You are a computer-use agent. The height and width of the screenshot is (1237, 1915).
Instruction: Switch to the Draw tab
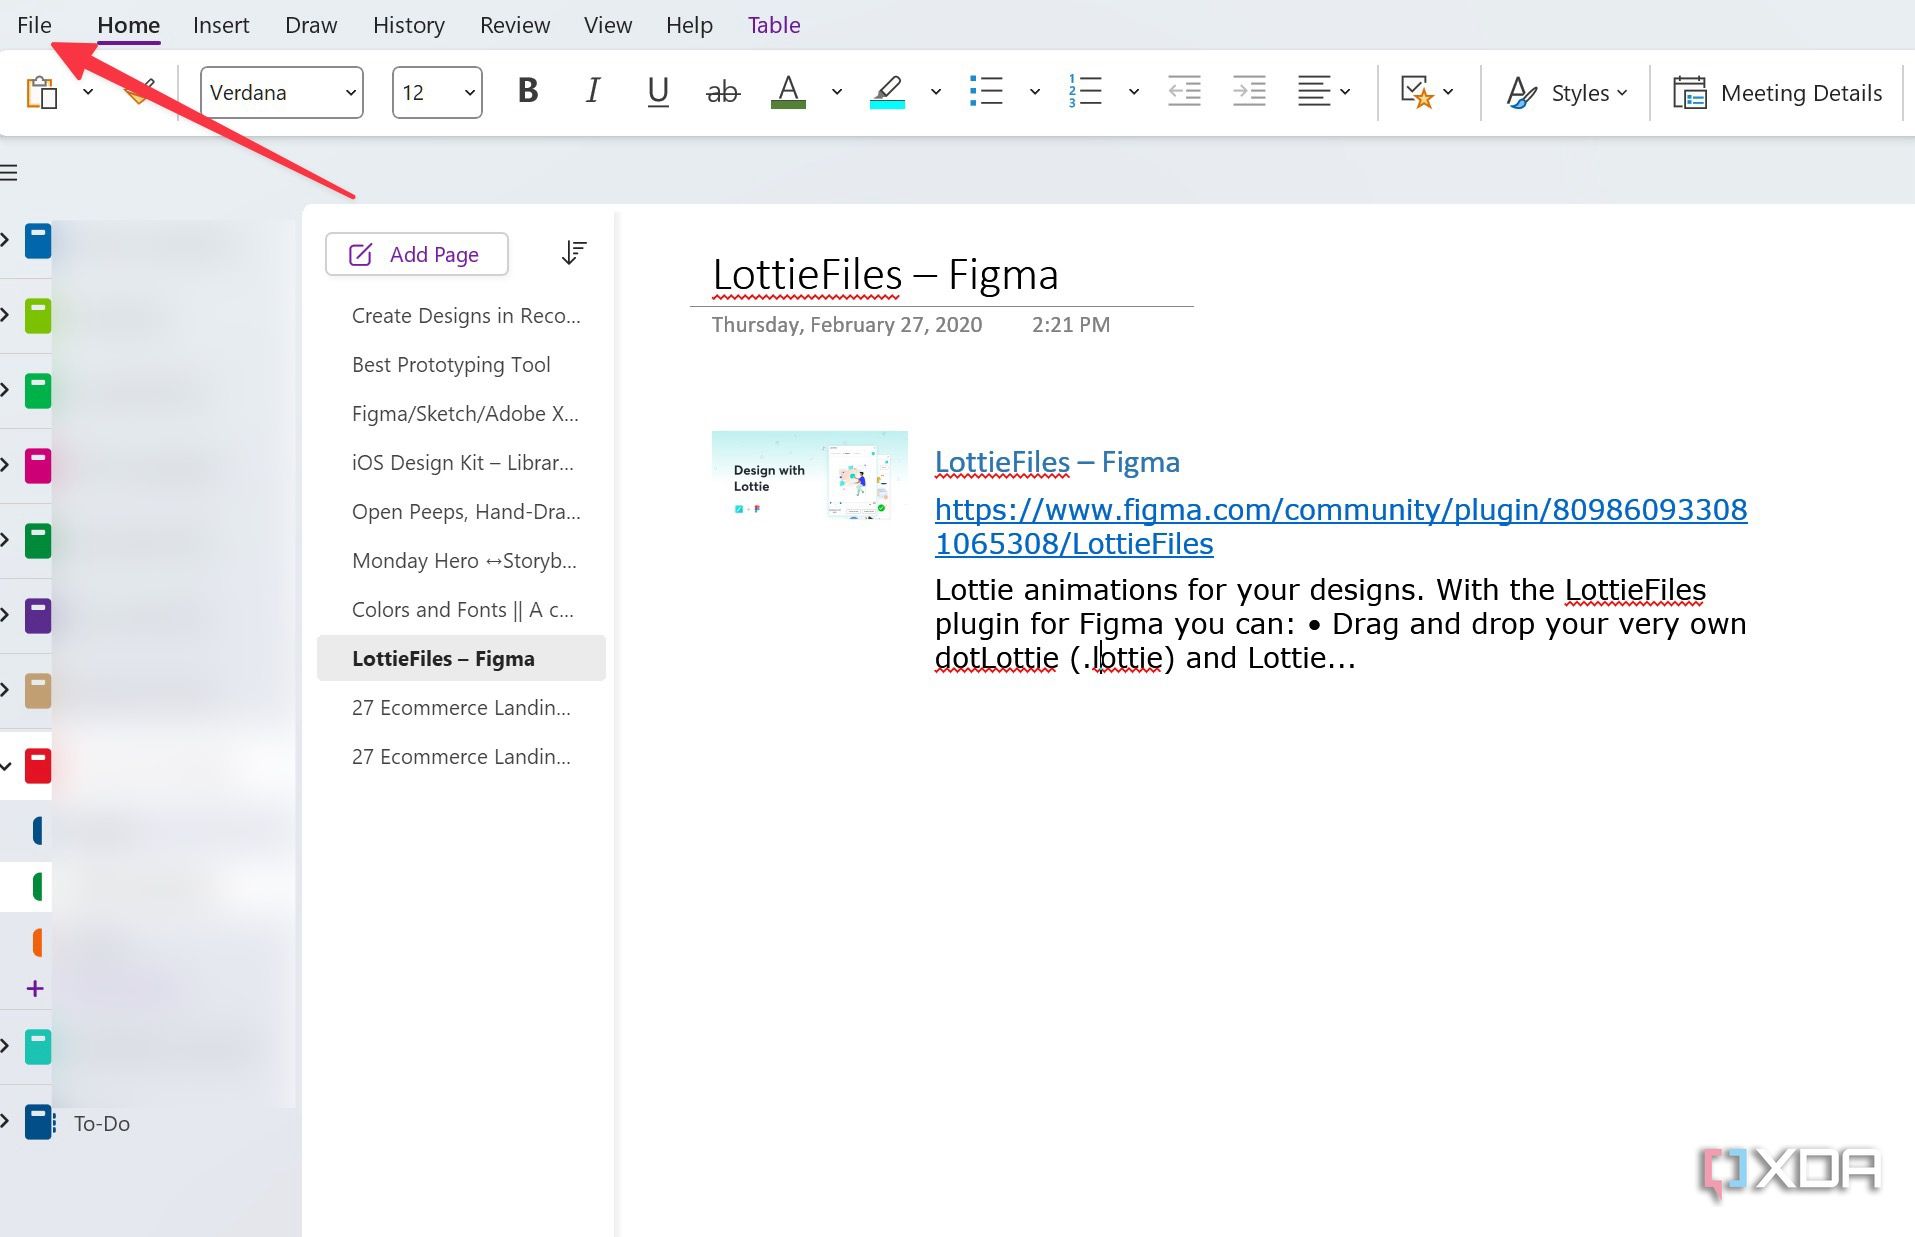point(310,24)
